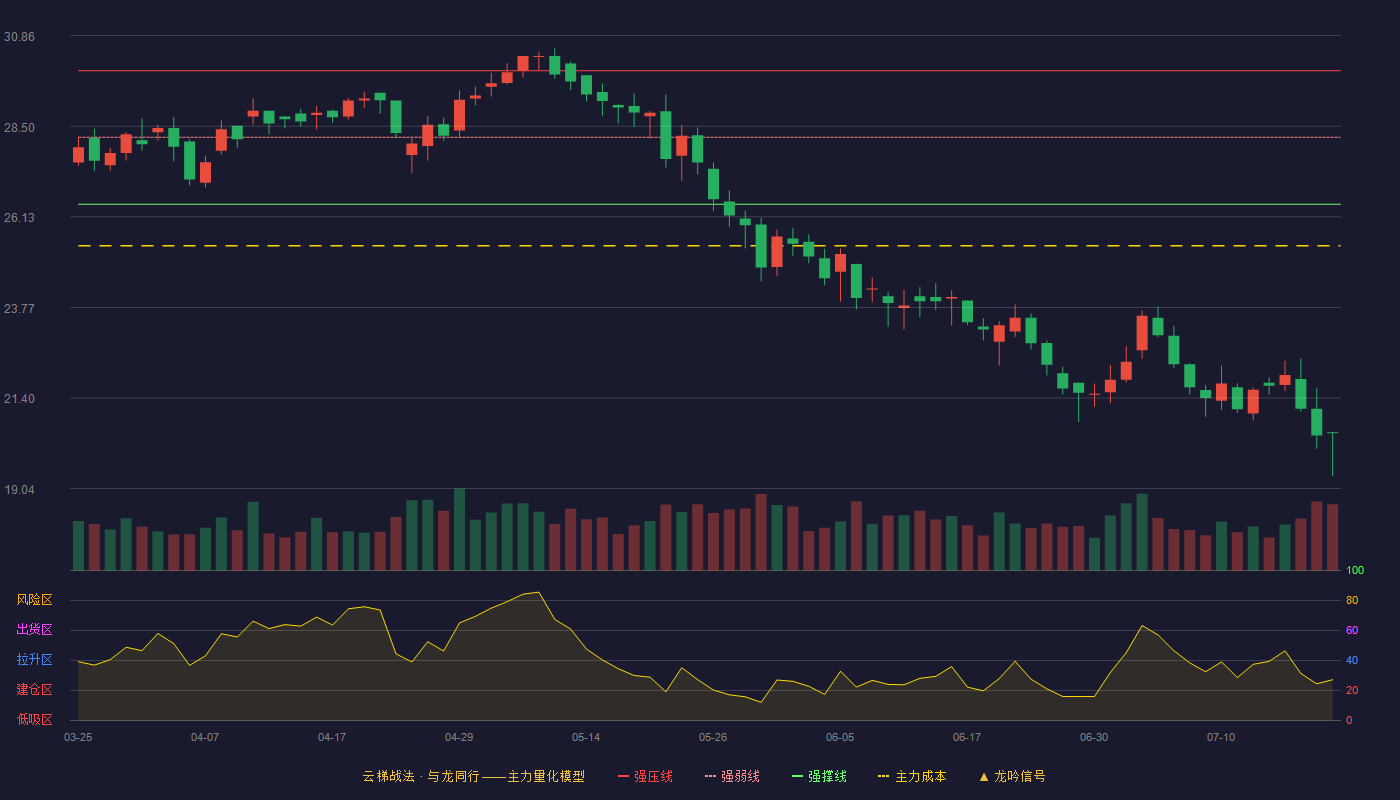Toggle the 强压线 legend item
Image resolution: width=1400 pixels, height=800 pixels.
(x=645, y=776)
